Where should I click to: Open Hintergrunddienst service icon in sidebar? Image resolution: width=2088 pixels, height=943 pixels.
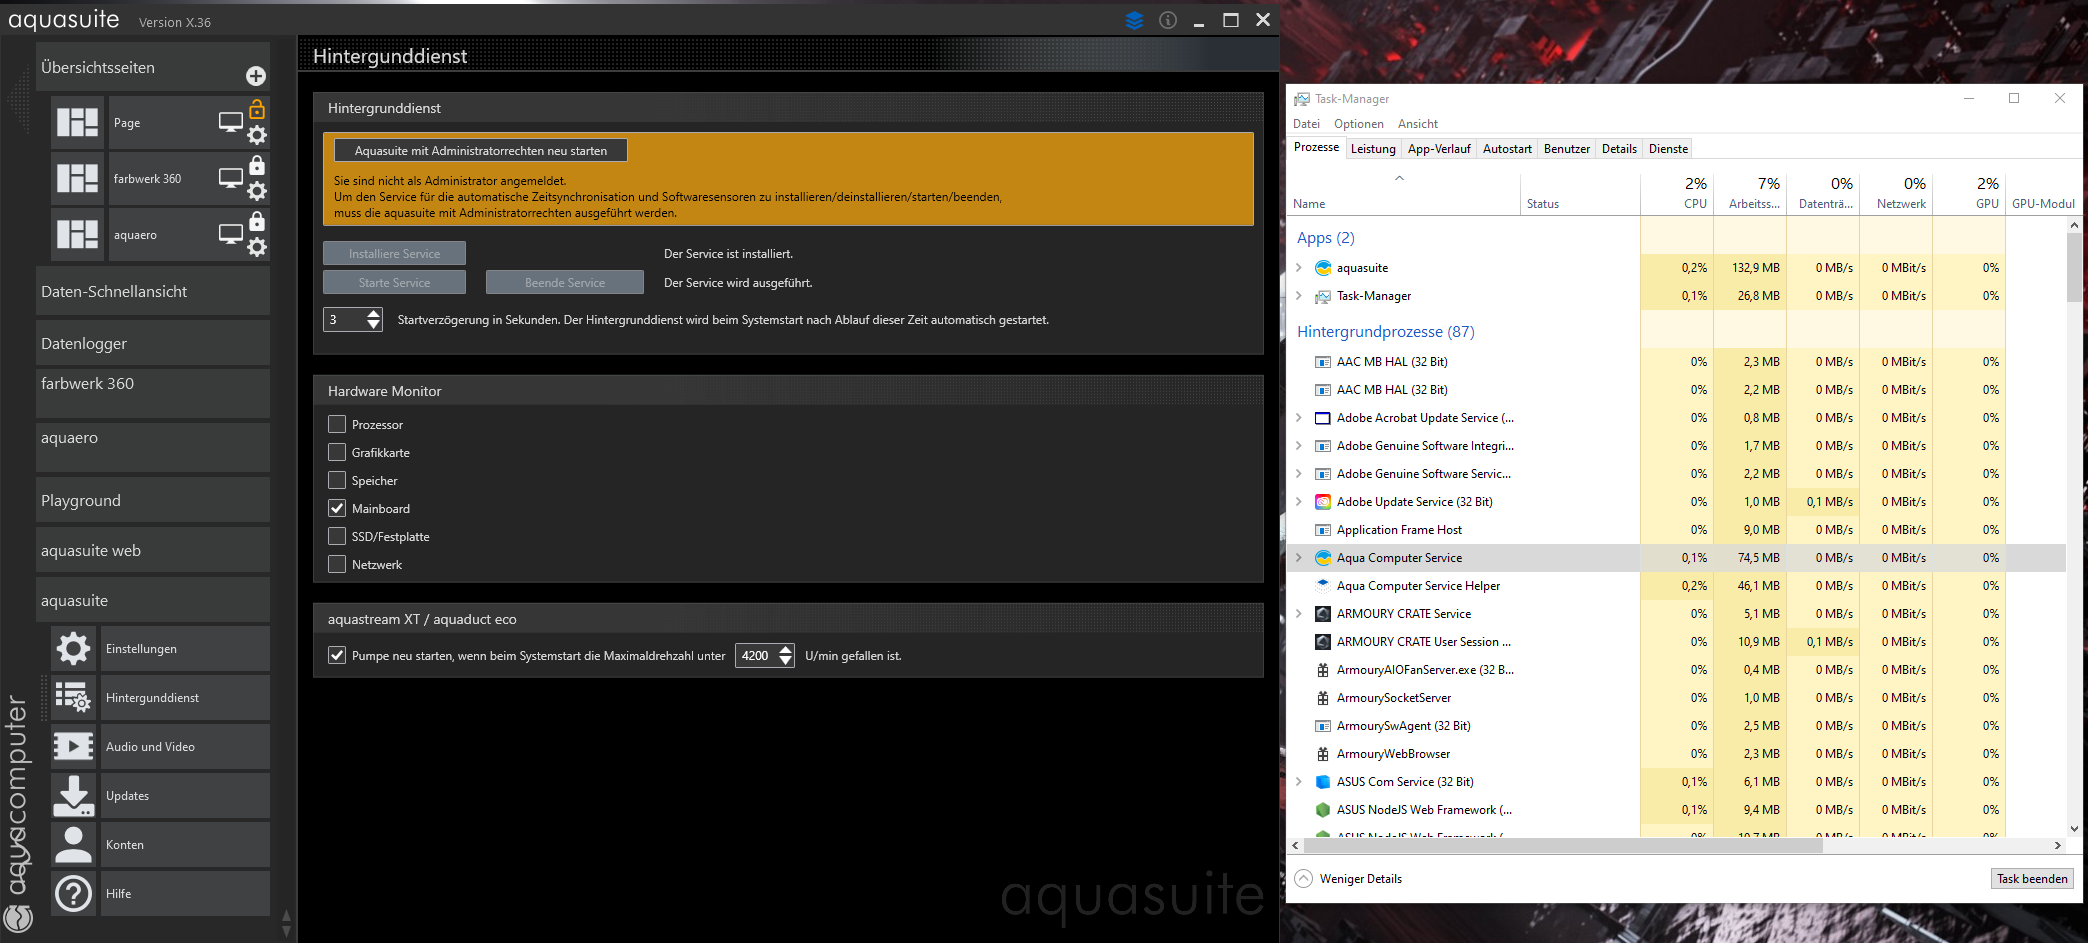[74, 698]
